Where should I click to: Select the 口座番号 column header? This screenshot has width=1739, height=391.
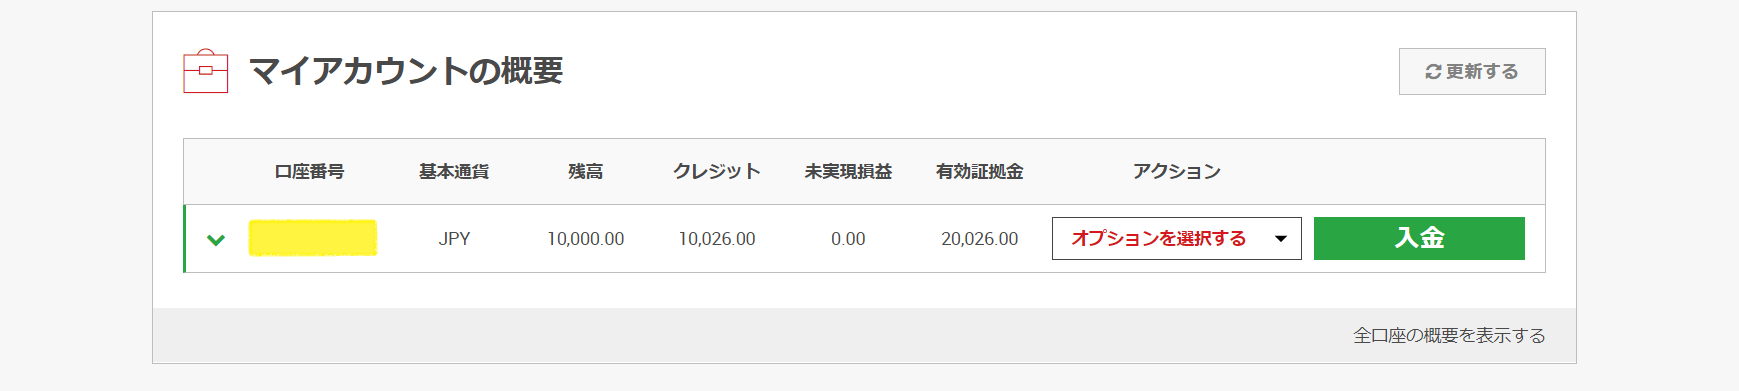pos(310,172)
